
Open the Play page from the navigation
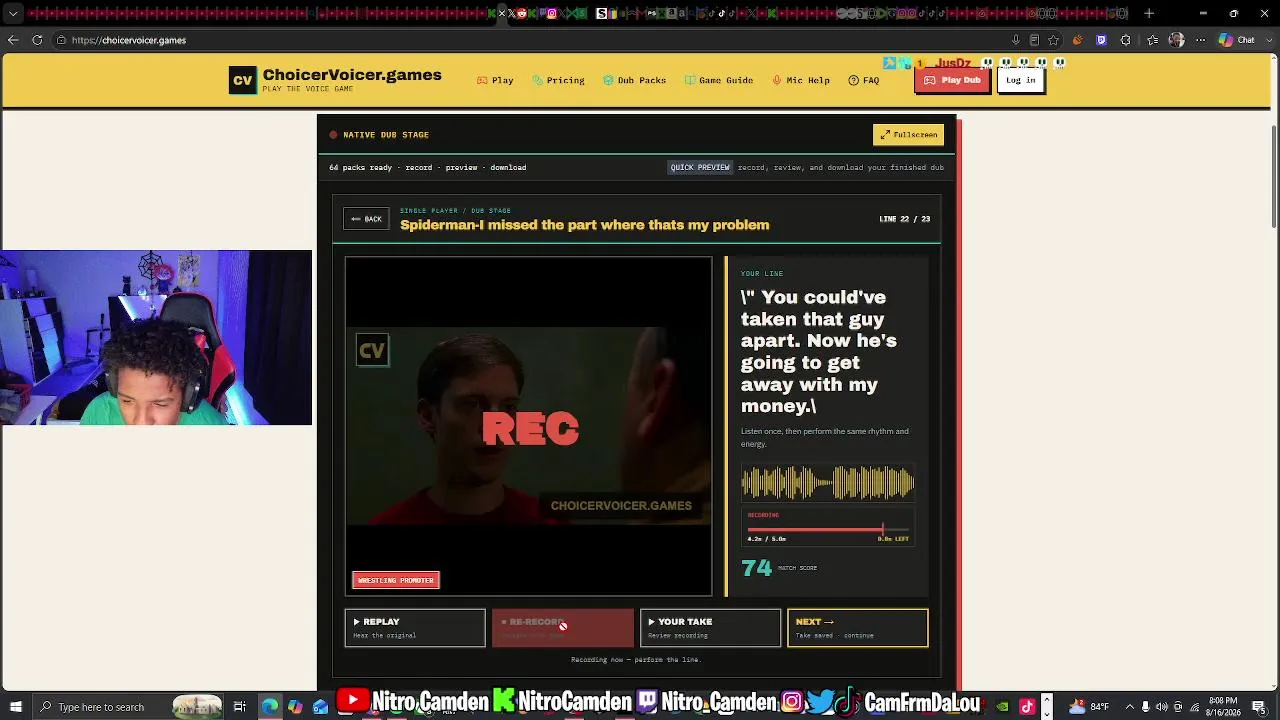click(495, 80)
